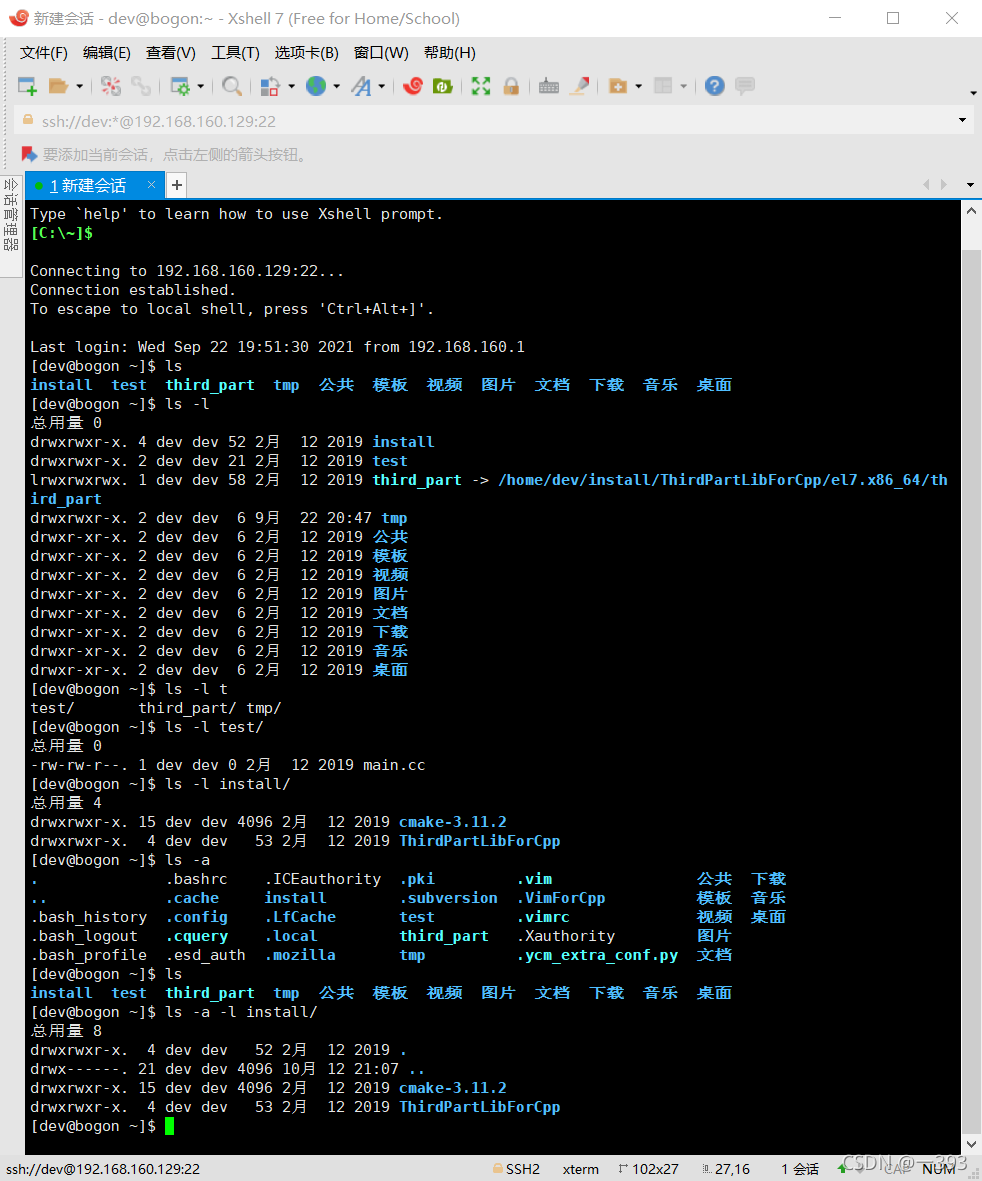Expand the Open folder dropdown arrow
This screenshot has width=982, height=1181.
[79, 87]
